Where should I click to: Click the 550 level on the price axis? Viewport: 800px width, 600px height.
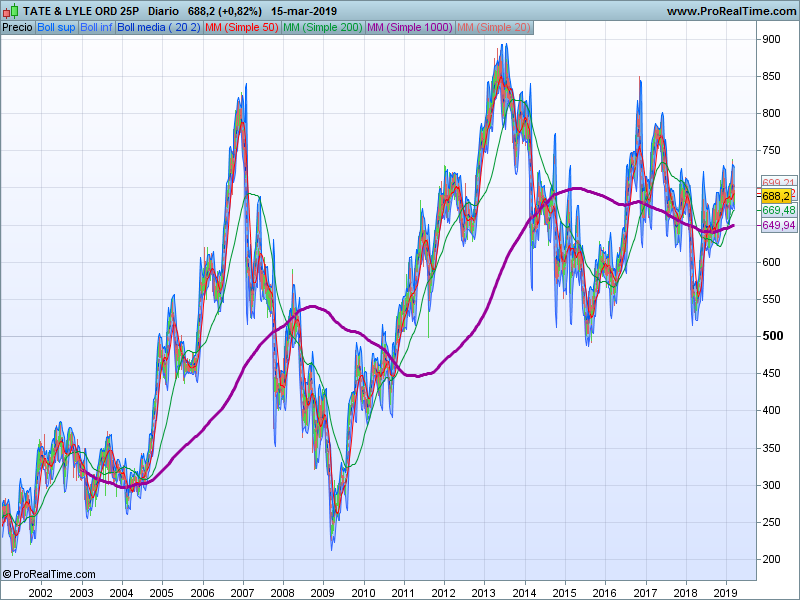(771, 299)
